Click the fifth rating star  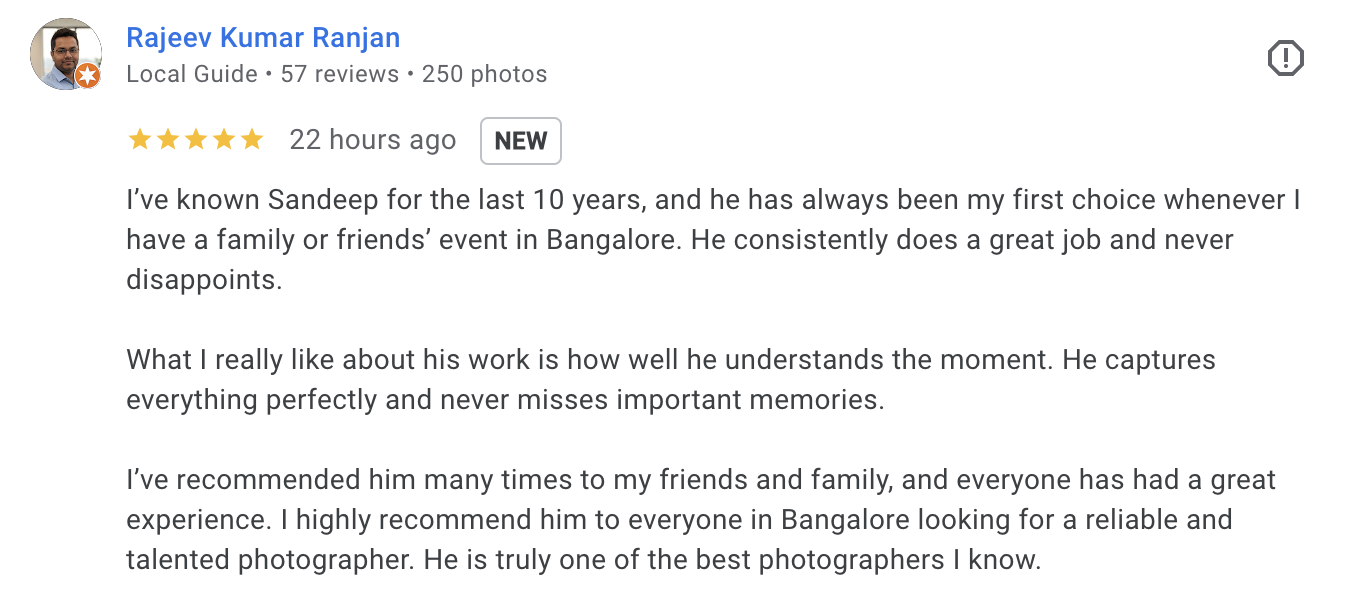tap(253, 140)
